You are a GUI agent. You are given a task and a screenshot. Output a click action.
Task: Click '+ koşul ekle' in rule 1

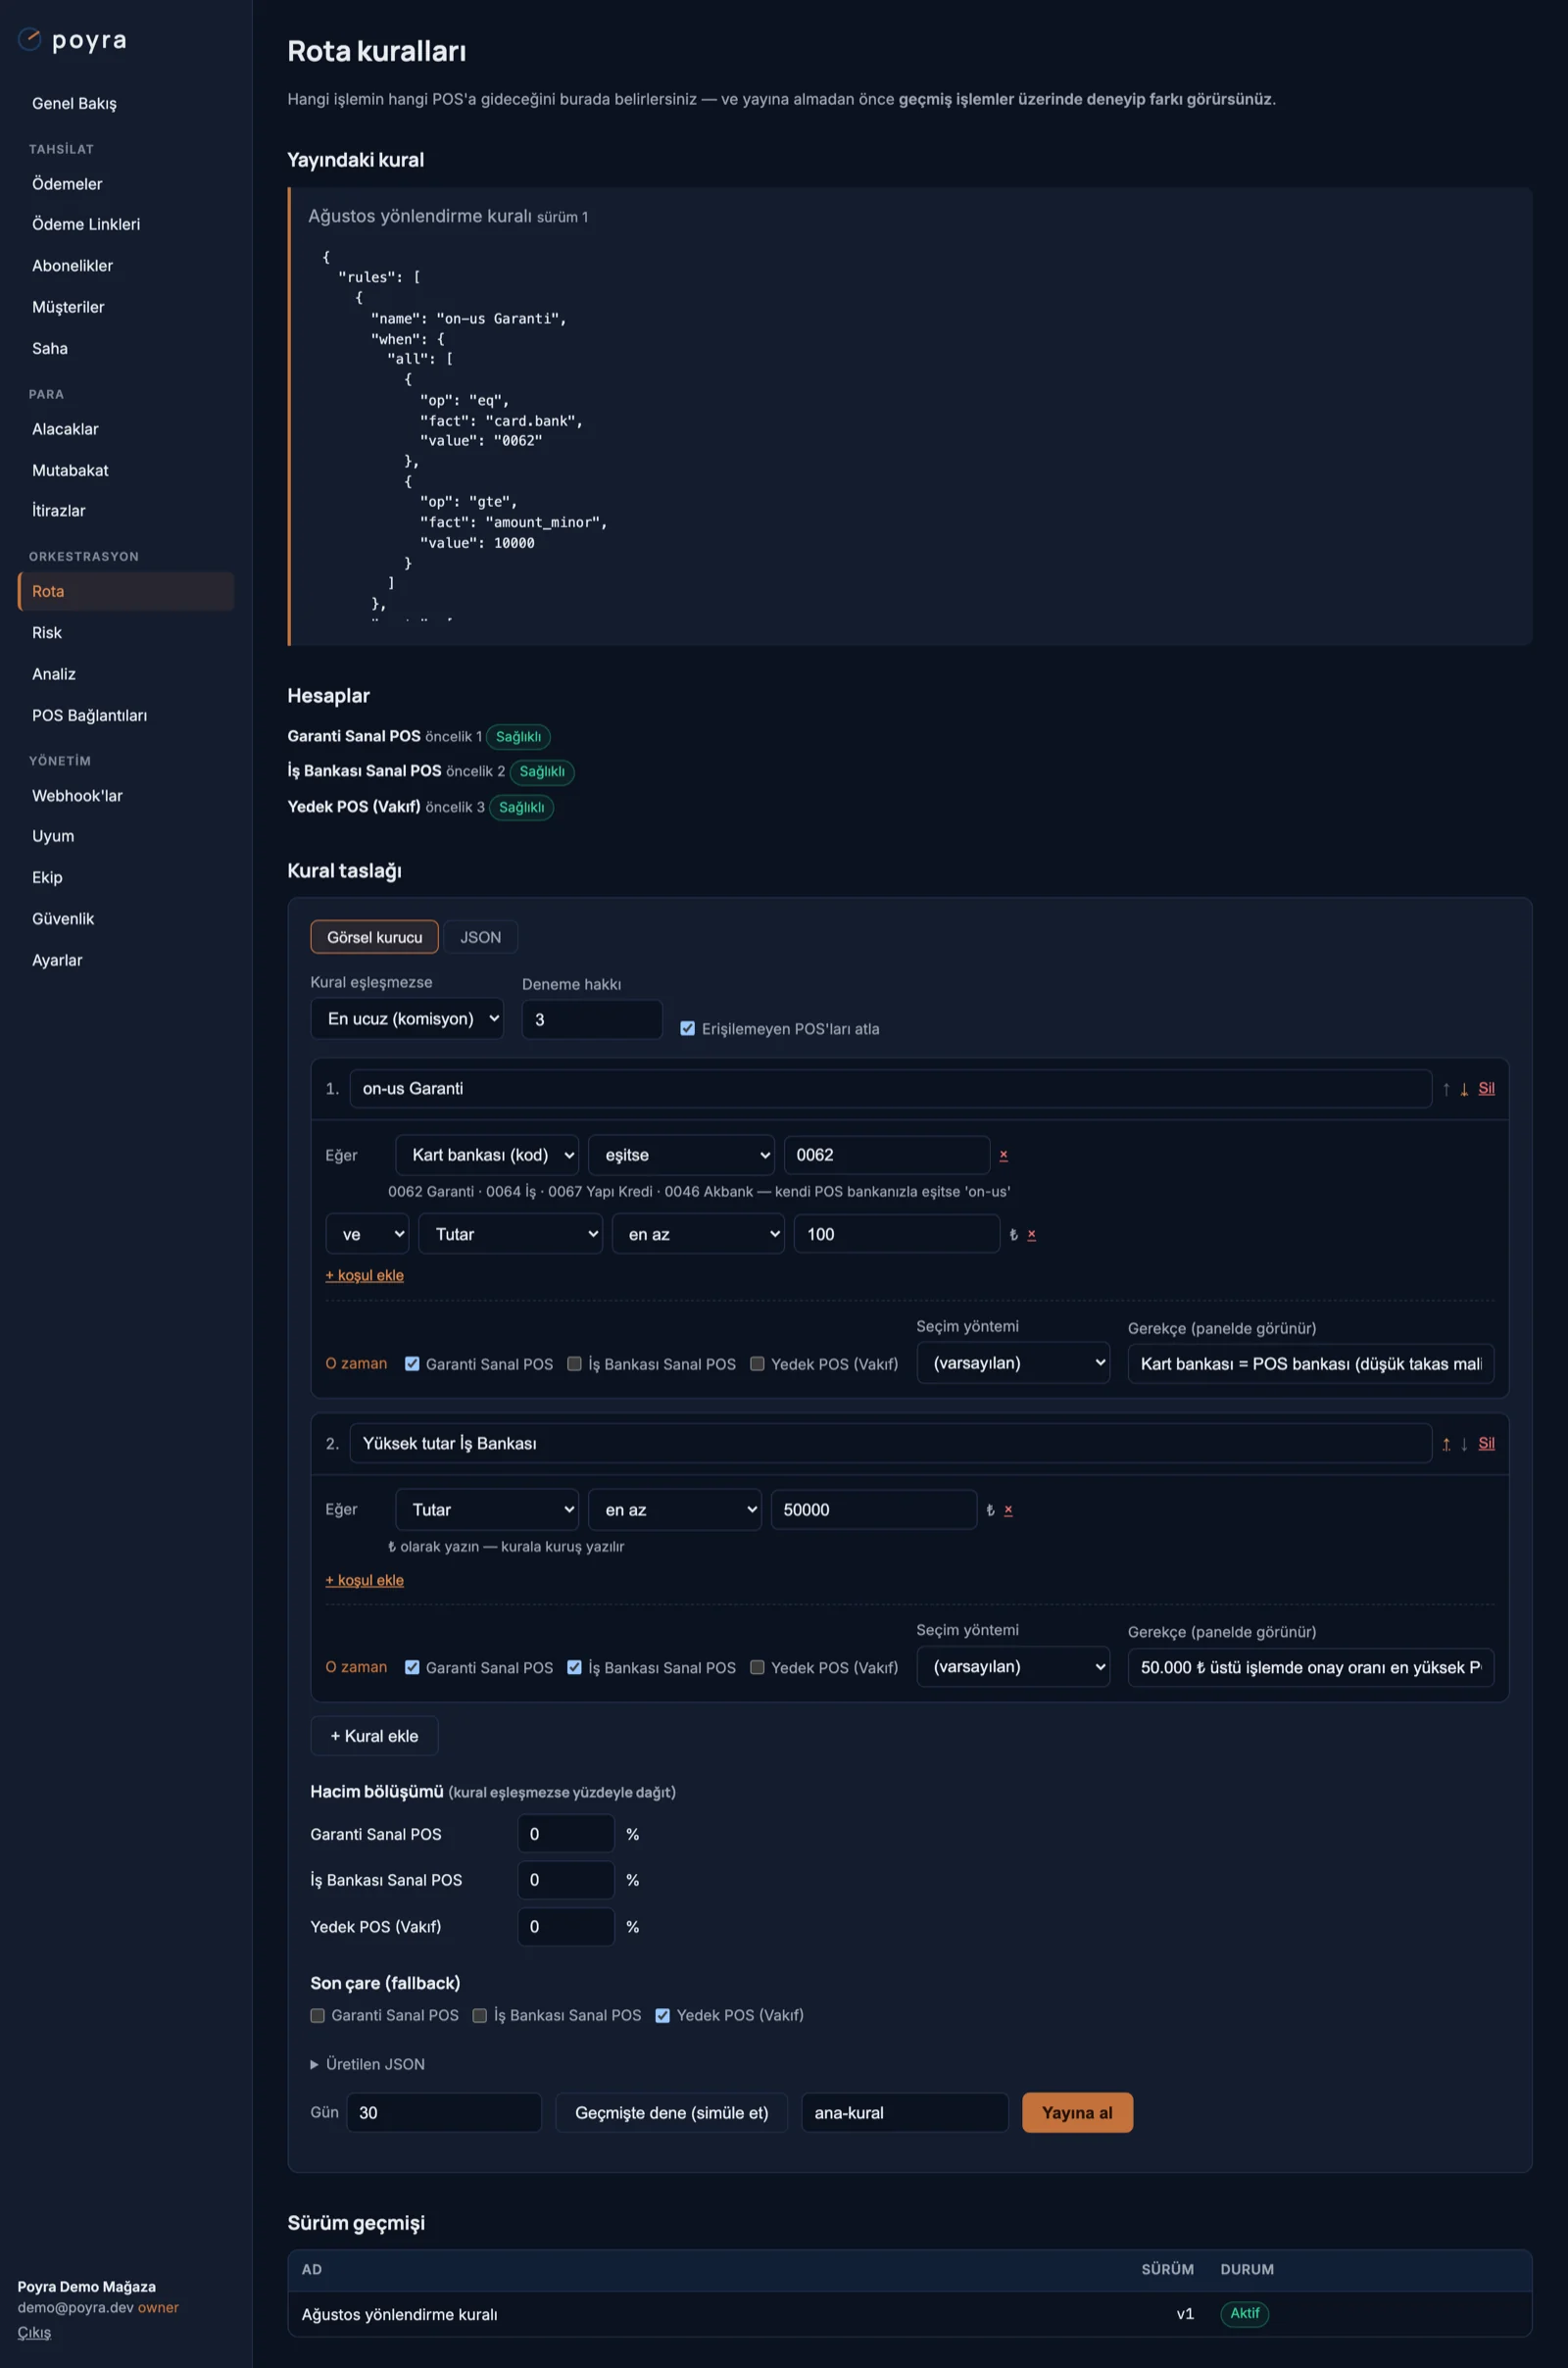[x=365, y=1275]
